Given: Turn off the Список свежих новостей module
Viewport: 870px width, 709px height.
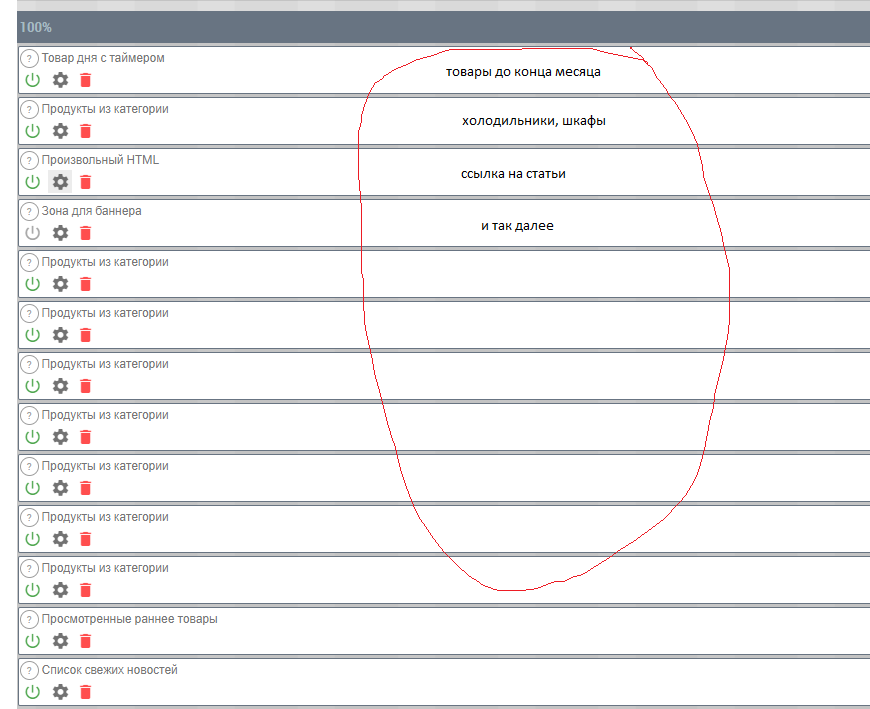Looking at the screenshot, I should click(32, 692).
